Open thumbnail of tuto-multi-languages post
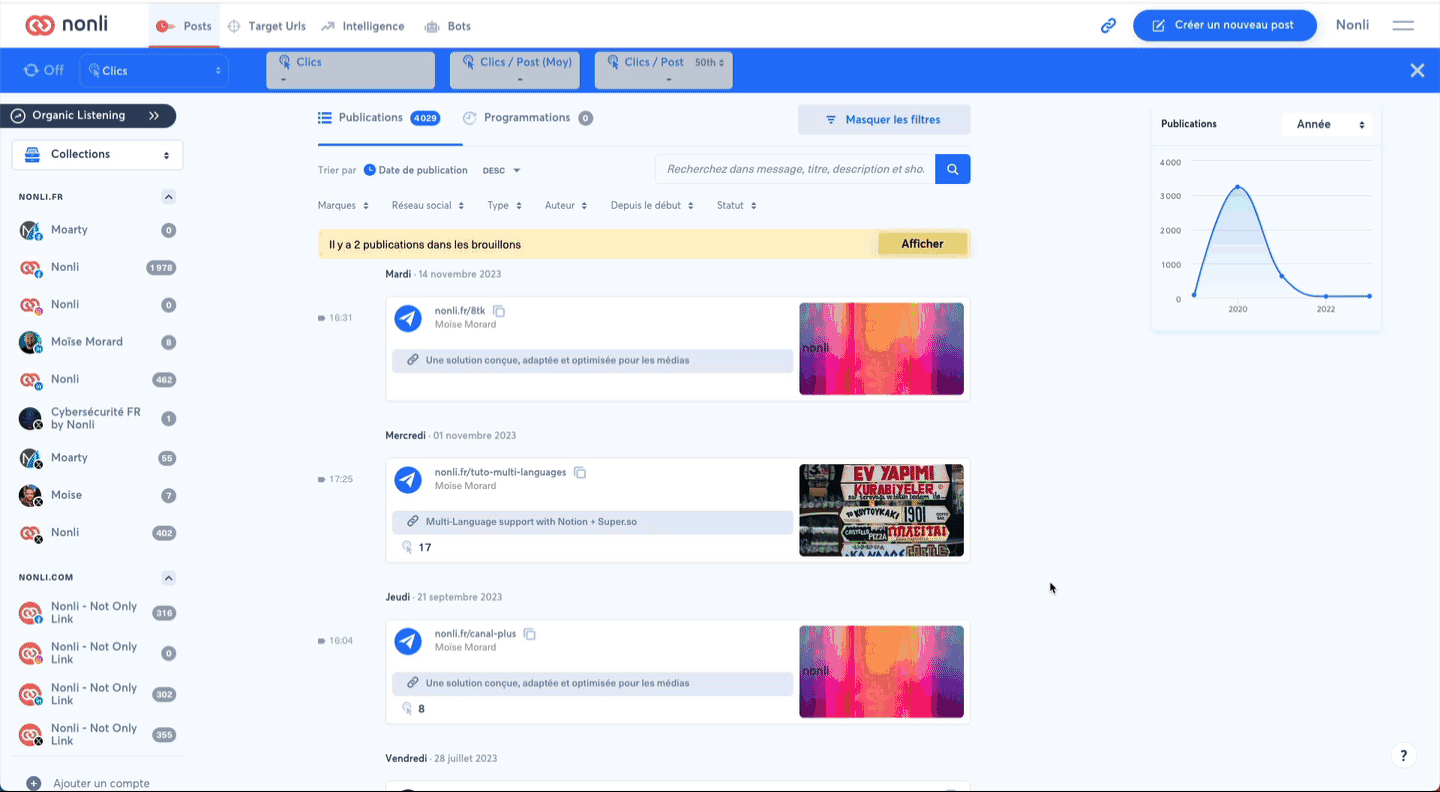The image size is (1440, 792). pos(881,510)
